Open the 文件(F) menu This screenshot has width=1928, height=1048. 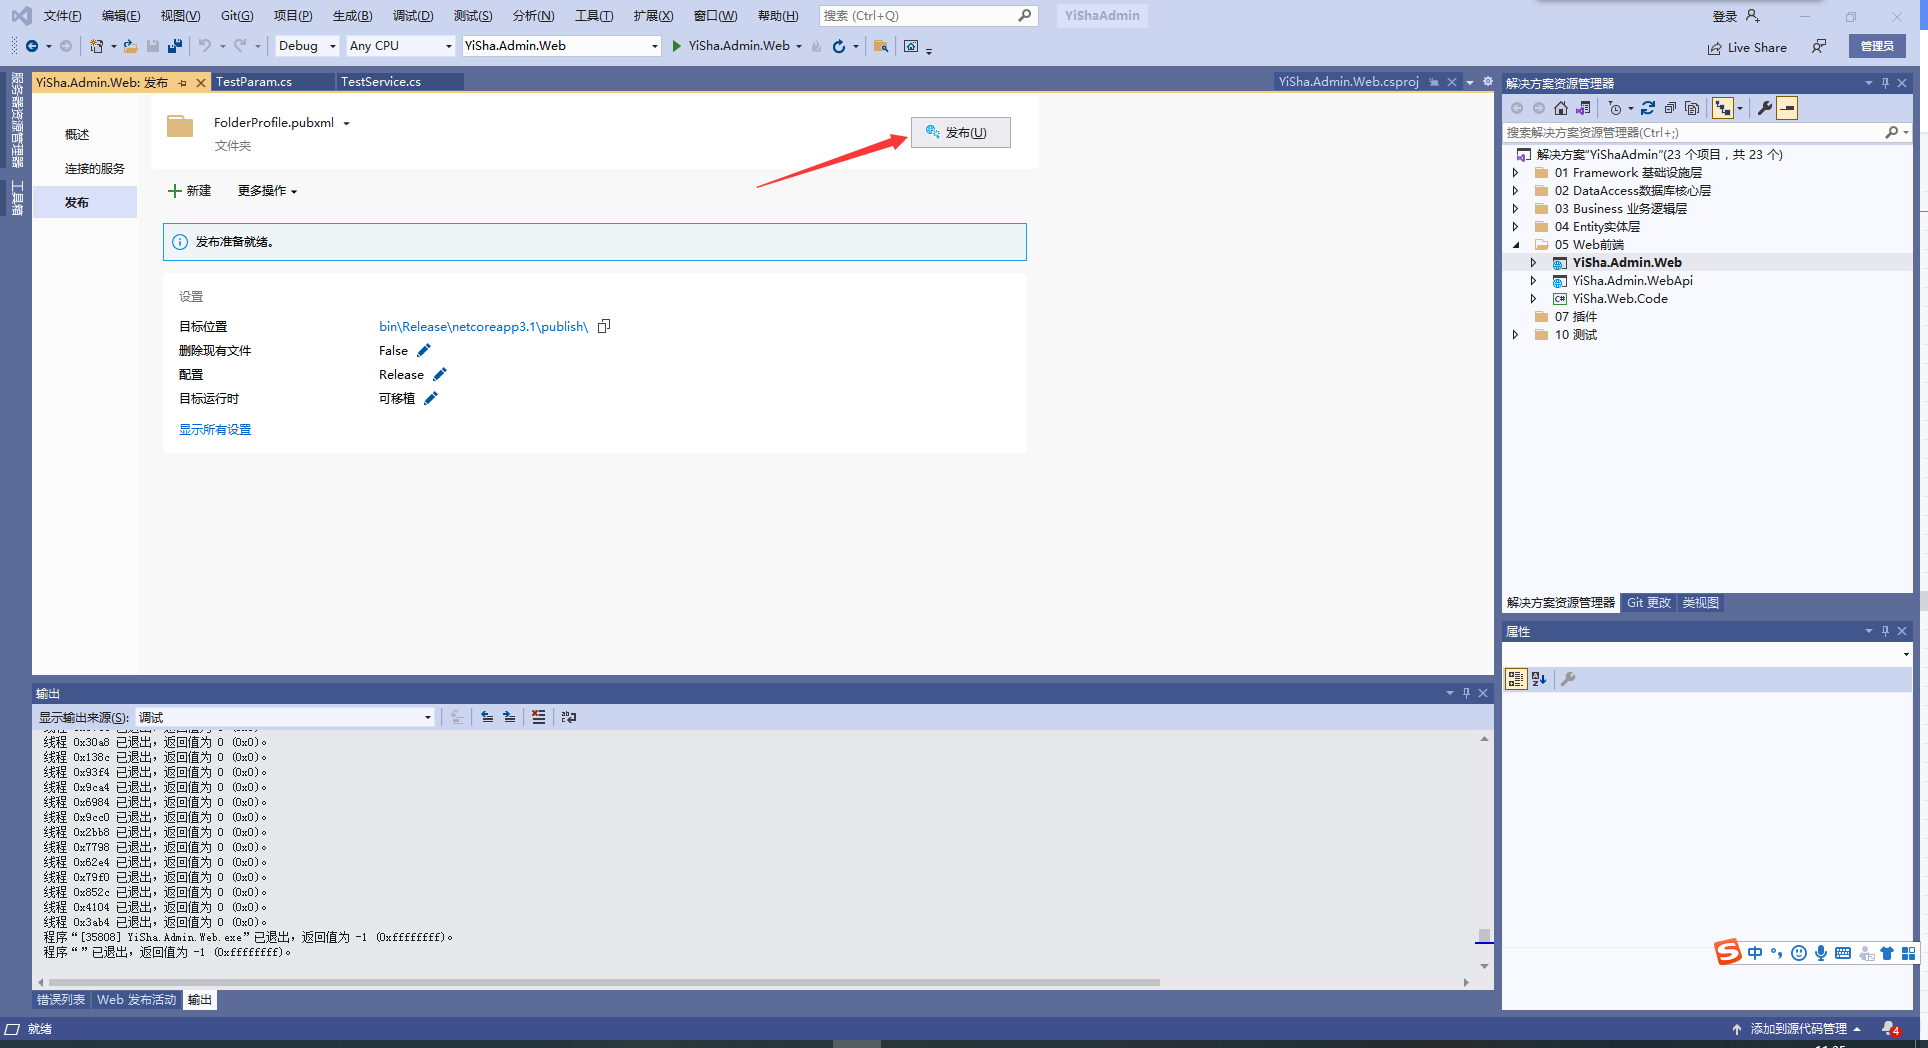click(62, 16)
